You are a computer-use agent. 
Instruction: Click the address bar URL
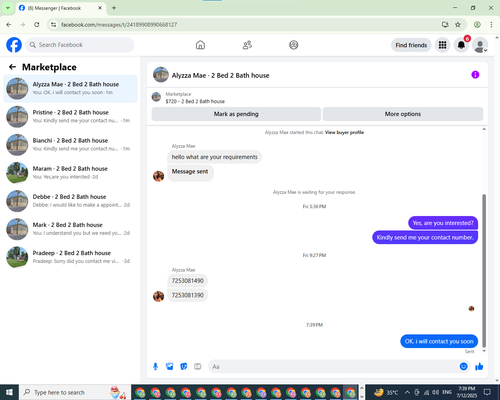coord(119,25)
